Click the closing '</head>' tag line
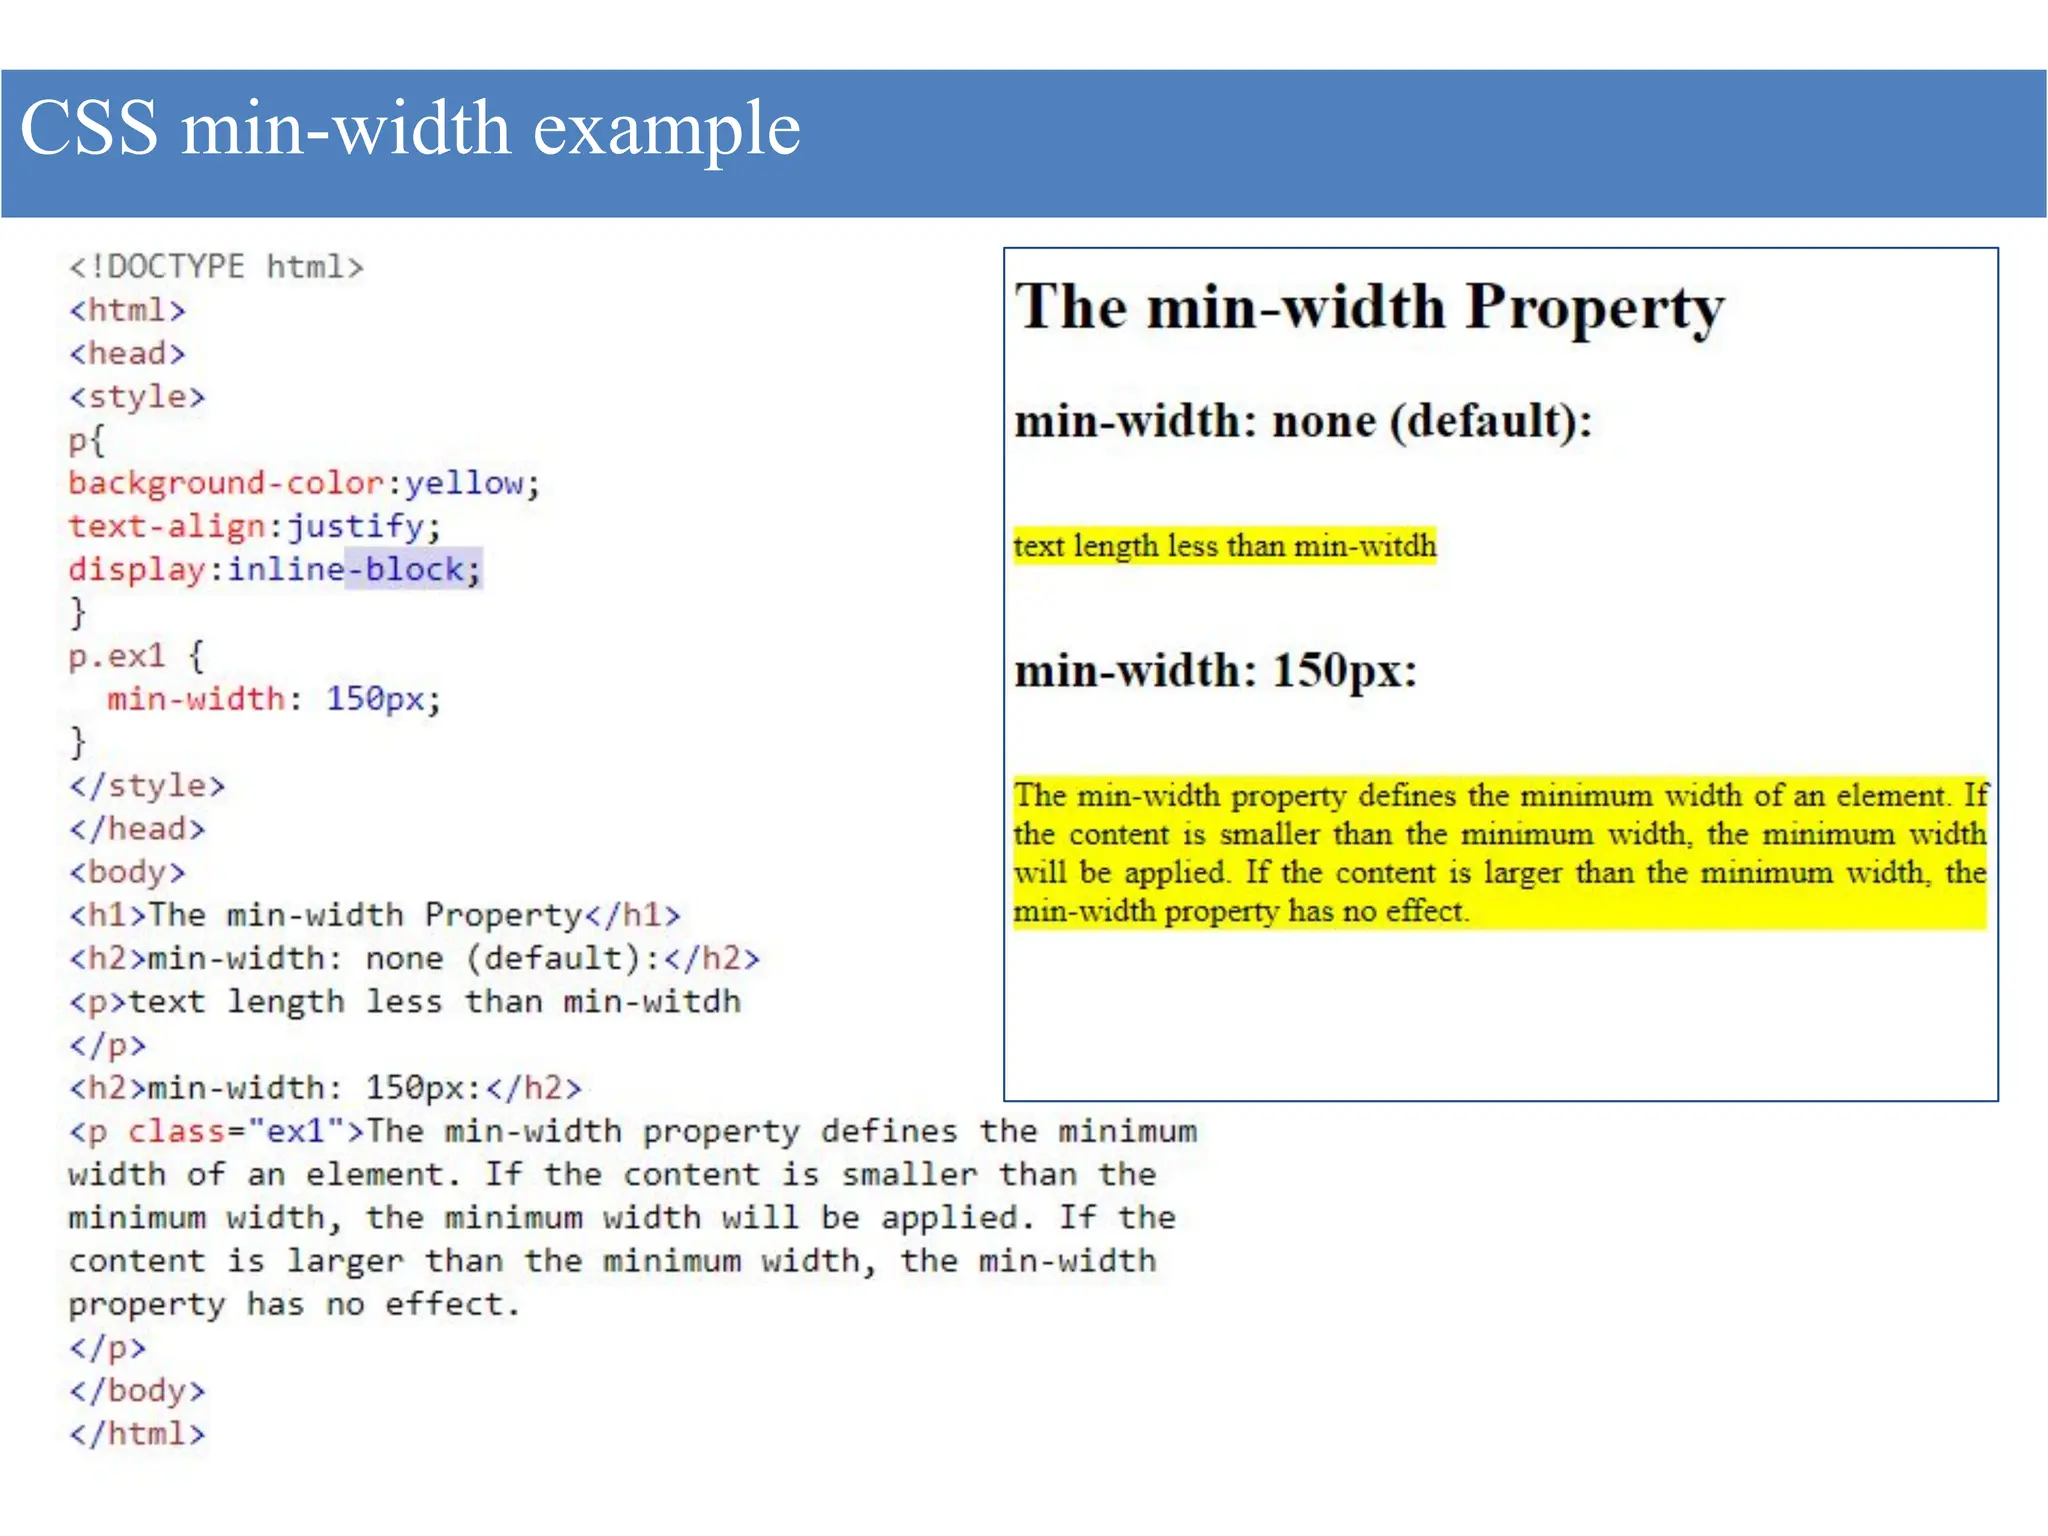Image resolution: width=2048 pixels, height=1536 pixels. point(137,828)
